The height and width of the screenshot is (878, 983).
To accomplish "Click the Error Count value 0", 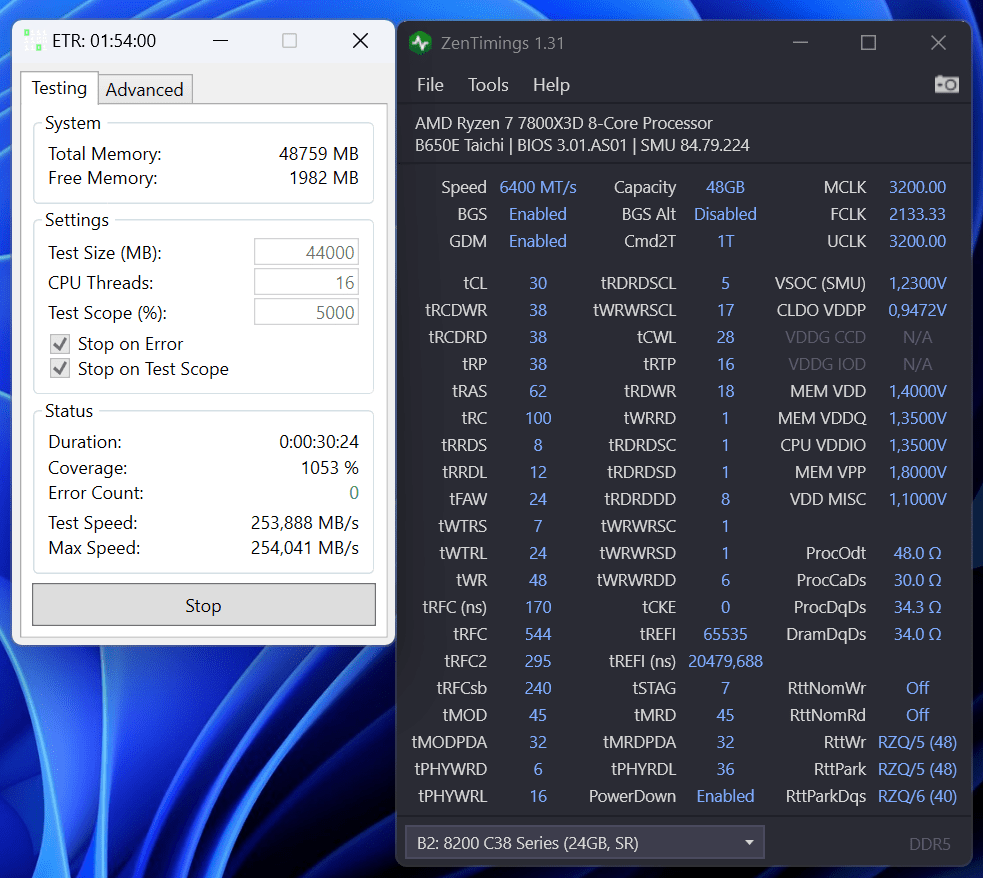I will click(x=354, y=493).
